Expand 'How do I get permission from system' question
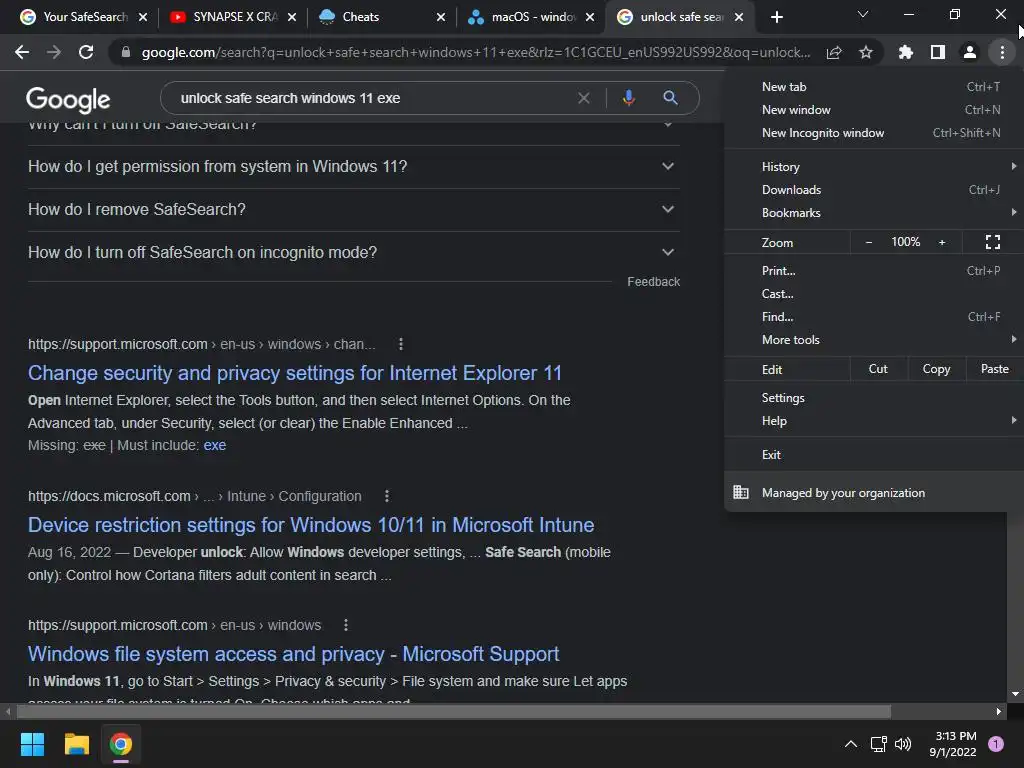The height and width of the screenshot is (768, 1024). (353, 167)
